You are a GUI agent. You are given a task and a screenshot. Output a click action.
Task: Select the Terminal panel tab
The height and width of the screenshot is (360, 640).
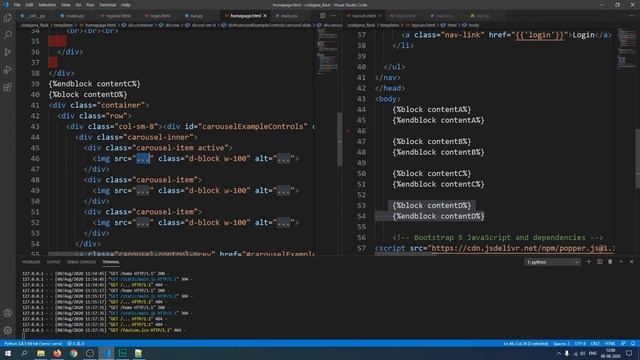point(111,262)
